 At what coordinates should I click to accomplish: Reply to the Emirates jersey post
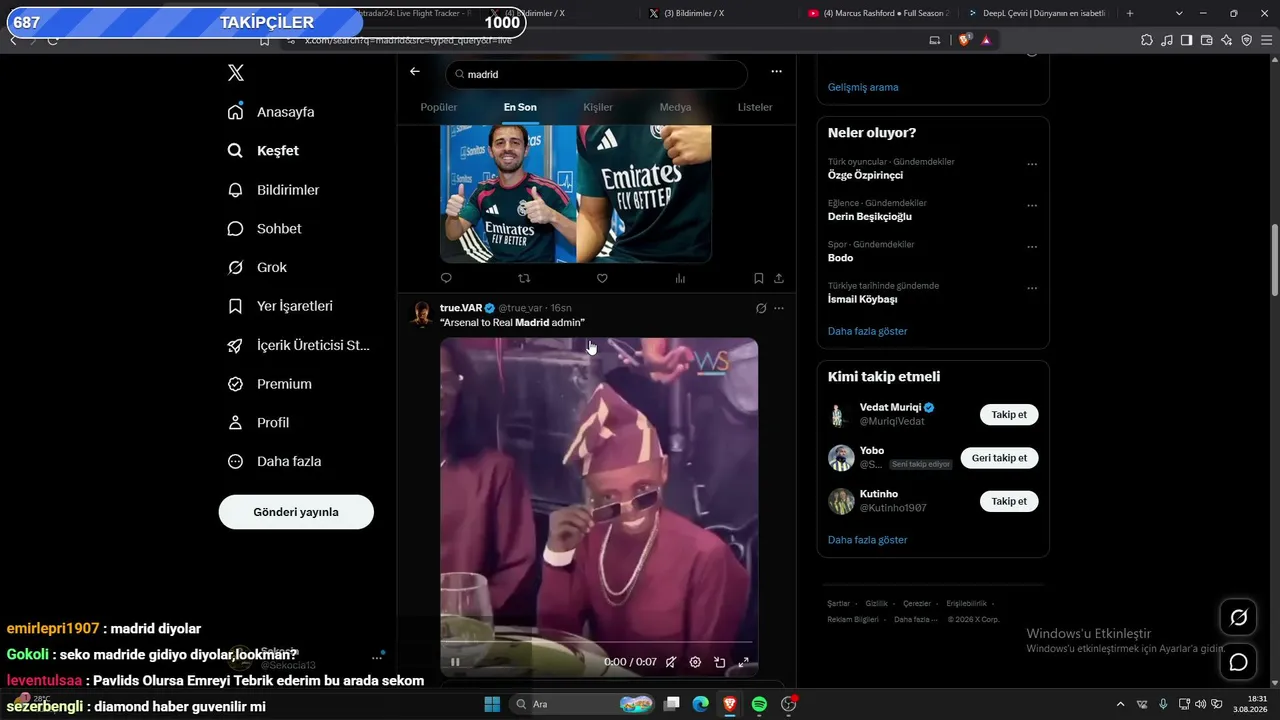[446, 278]
